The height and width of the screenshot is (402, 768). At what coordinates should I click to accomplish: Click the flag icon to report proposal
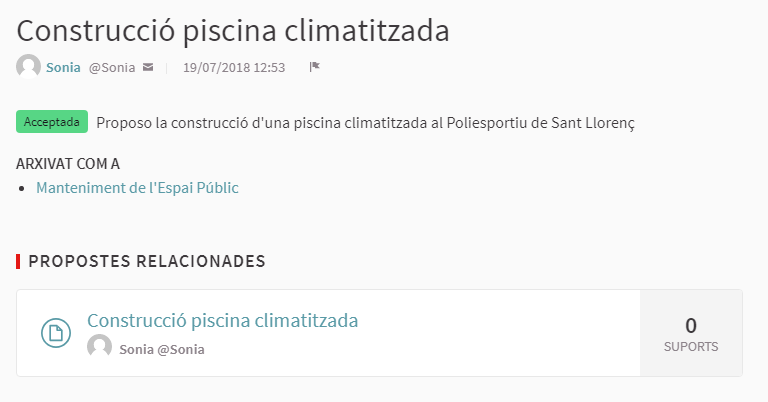coord(314,68)
